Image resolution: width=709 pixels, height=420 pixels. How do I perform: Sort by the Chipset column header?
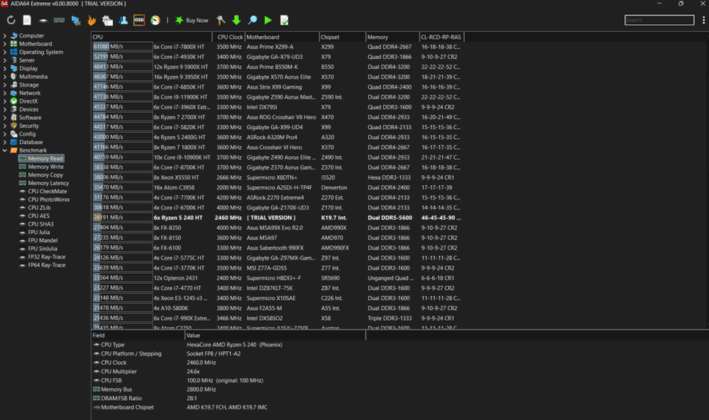[x=342, y=37]
